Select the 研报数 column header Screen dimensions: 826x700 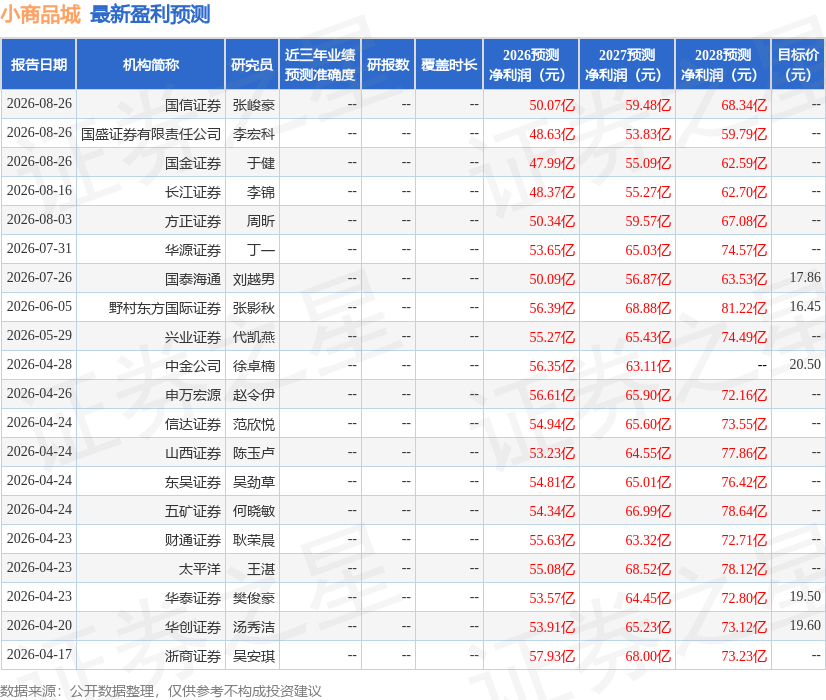coord(388,64)
